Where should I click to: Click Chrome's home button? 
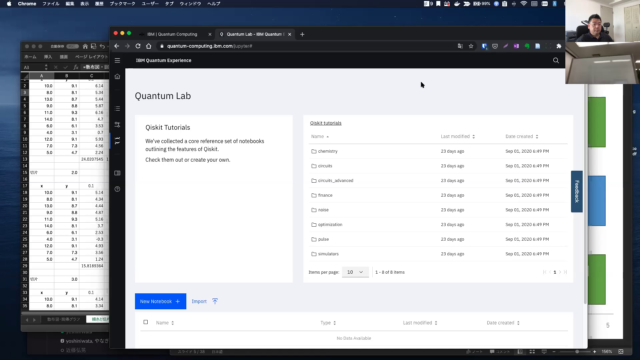pos(149,46)
